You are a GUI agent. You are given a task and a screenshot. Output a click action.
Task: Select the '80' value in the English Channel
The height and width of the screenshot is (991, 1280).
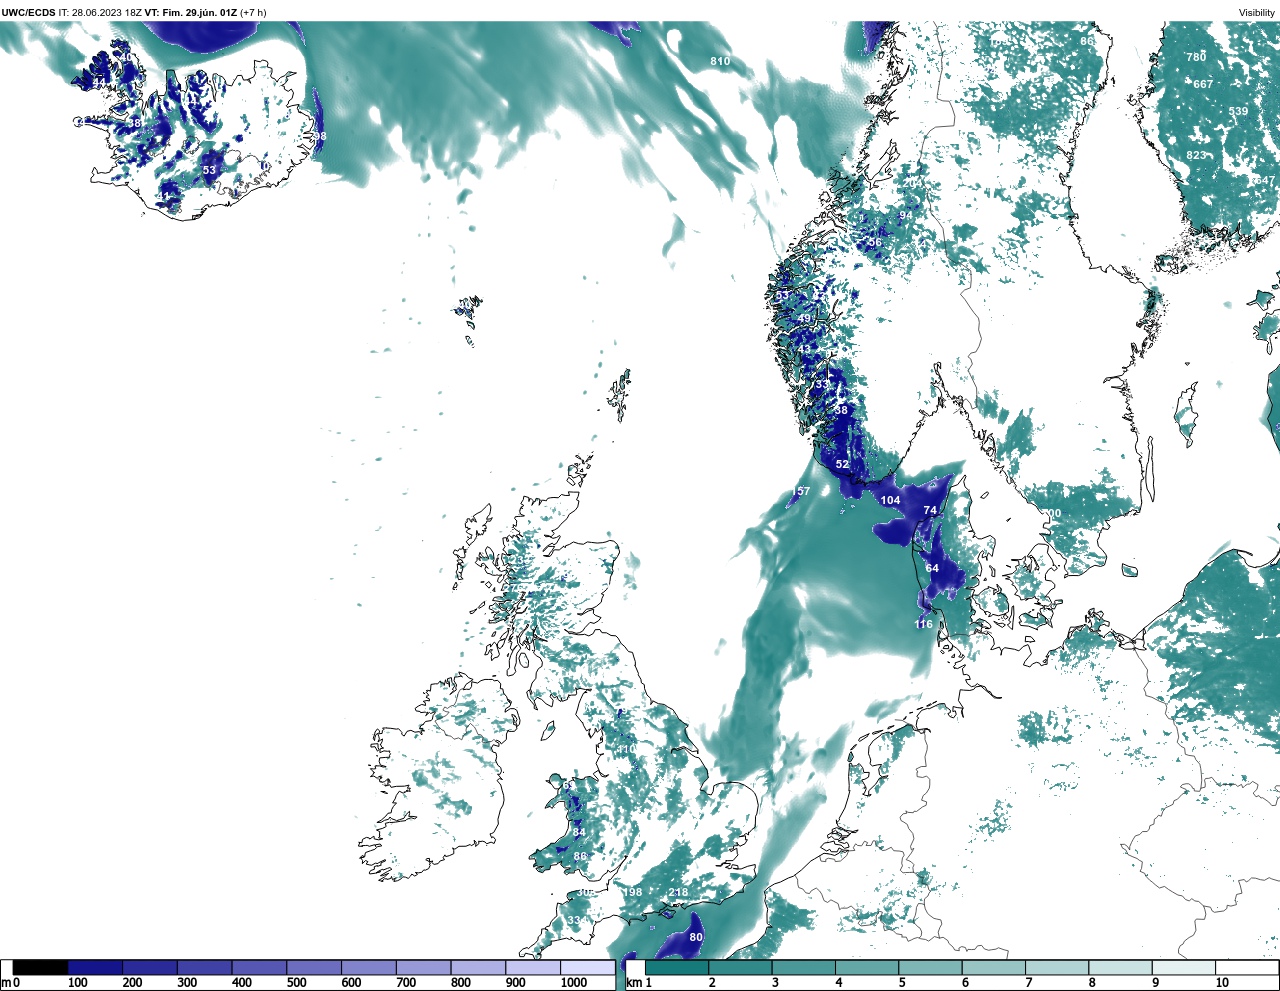coord(696,937)
